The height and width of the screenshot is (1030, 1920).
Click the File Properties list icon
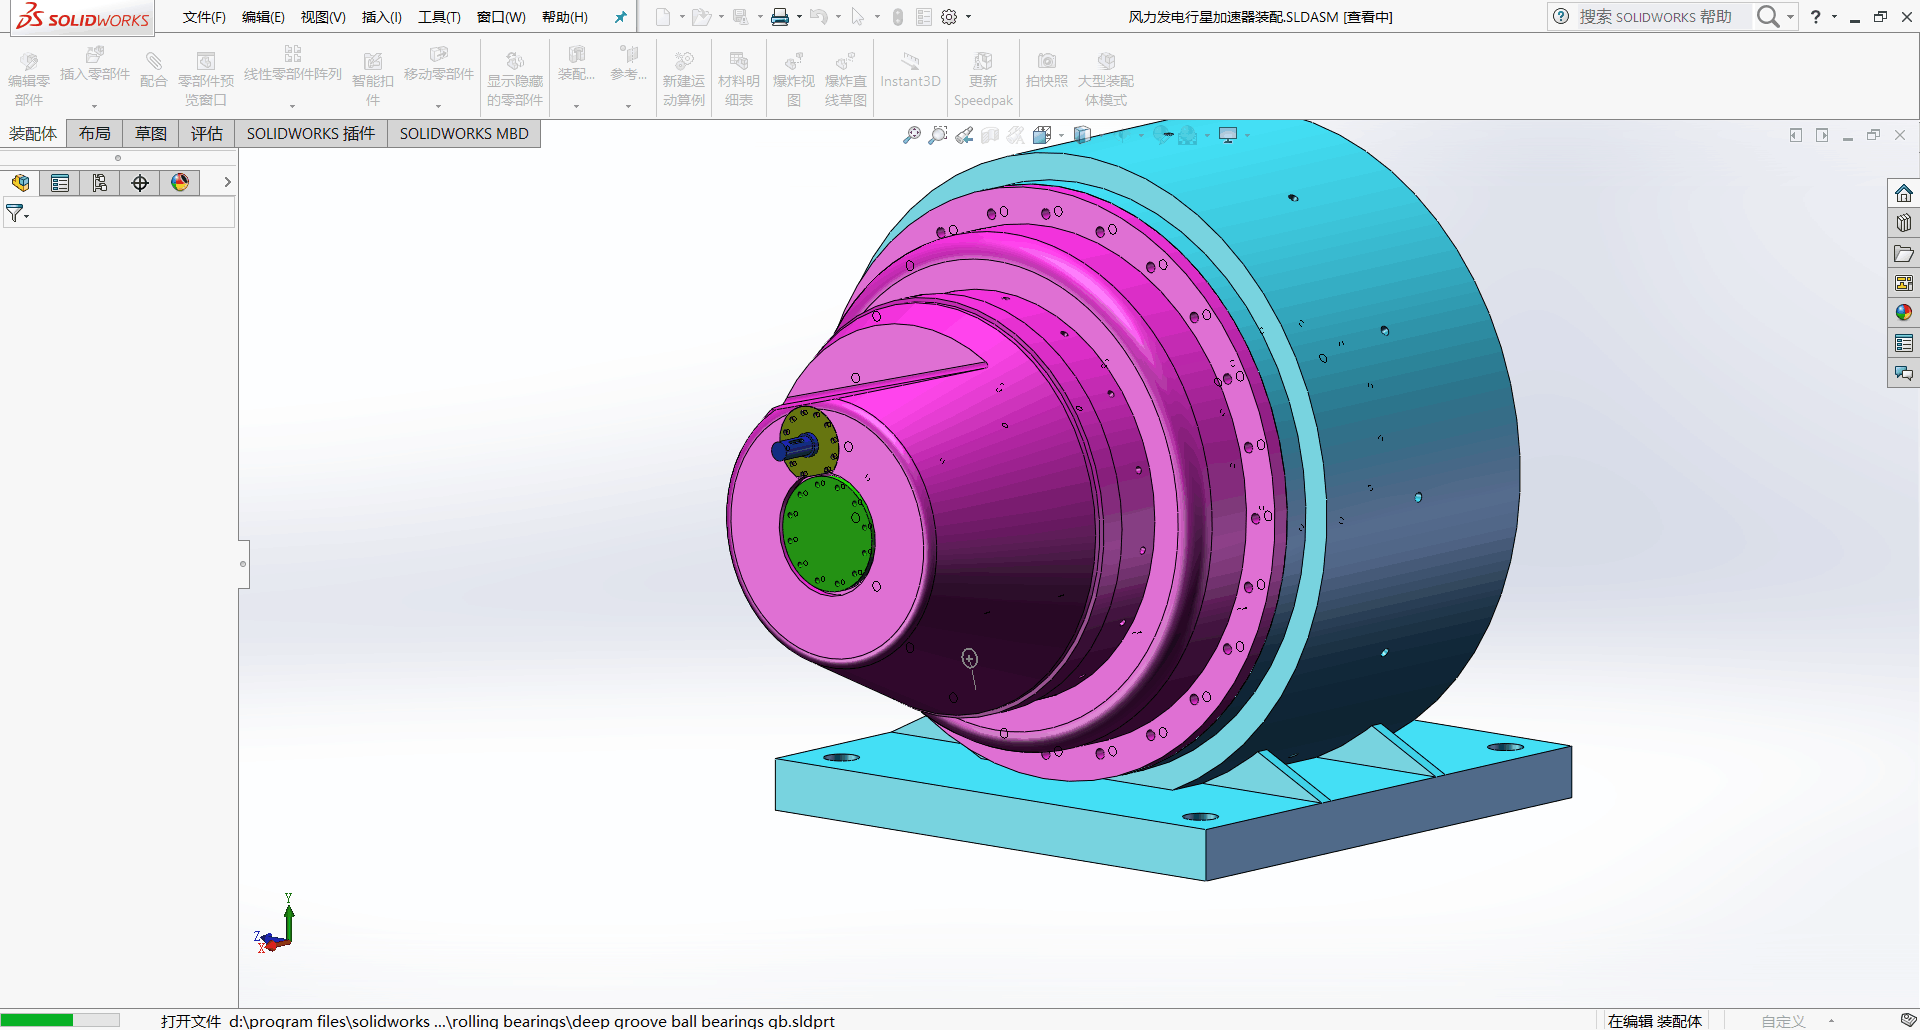tap(924, 17)
